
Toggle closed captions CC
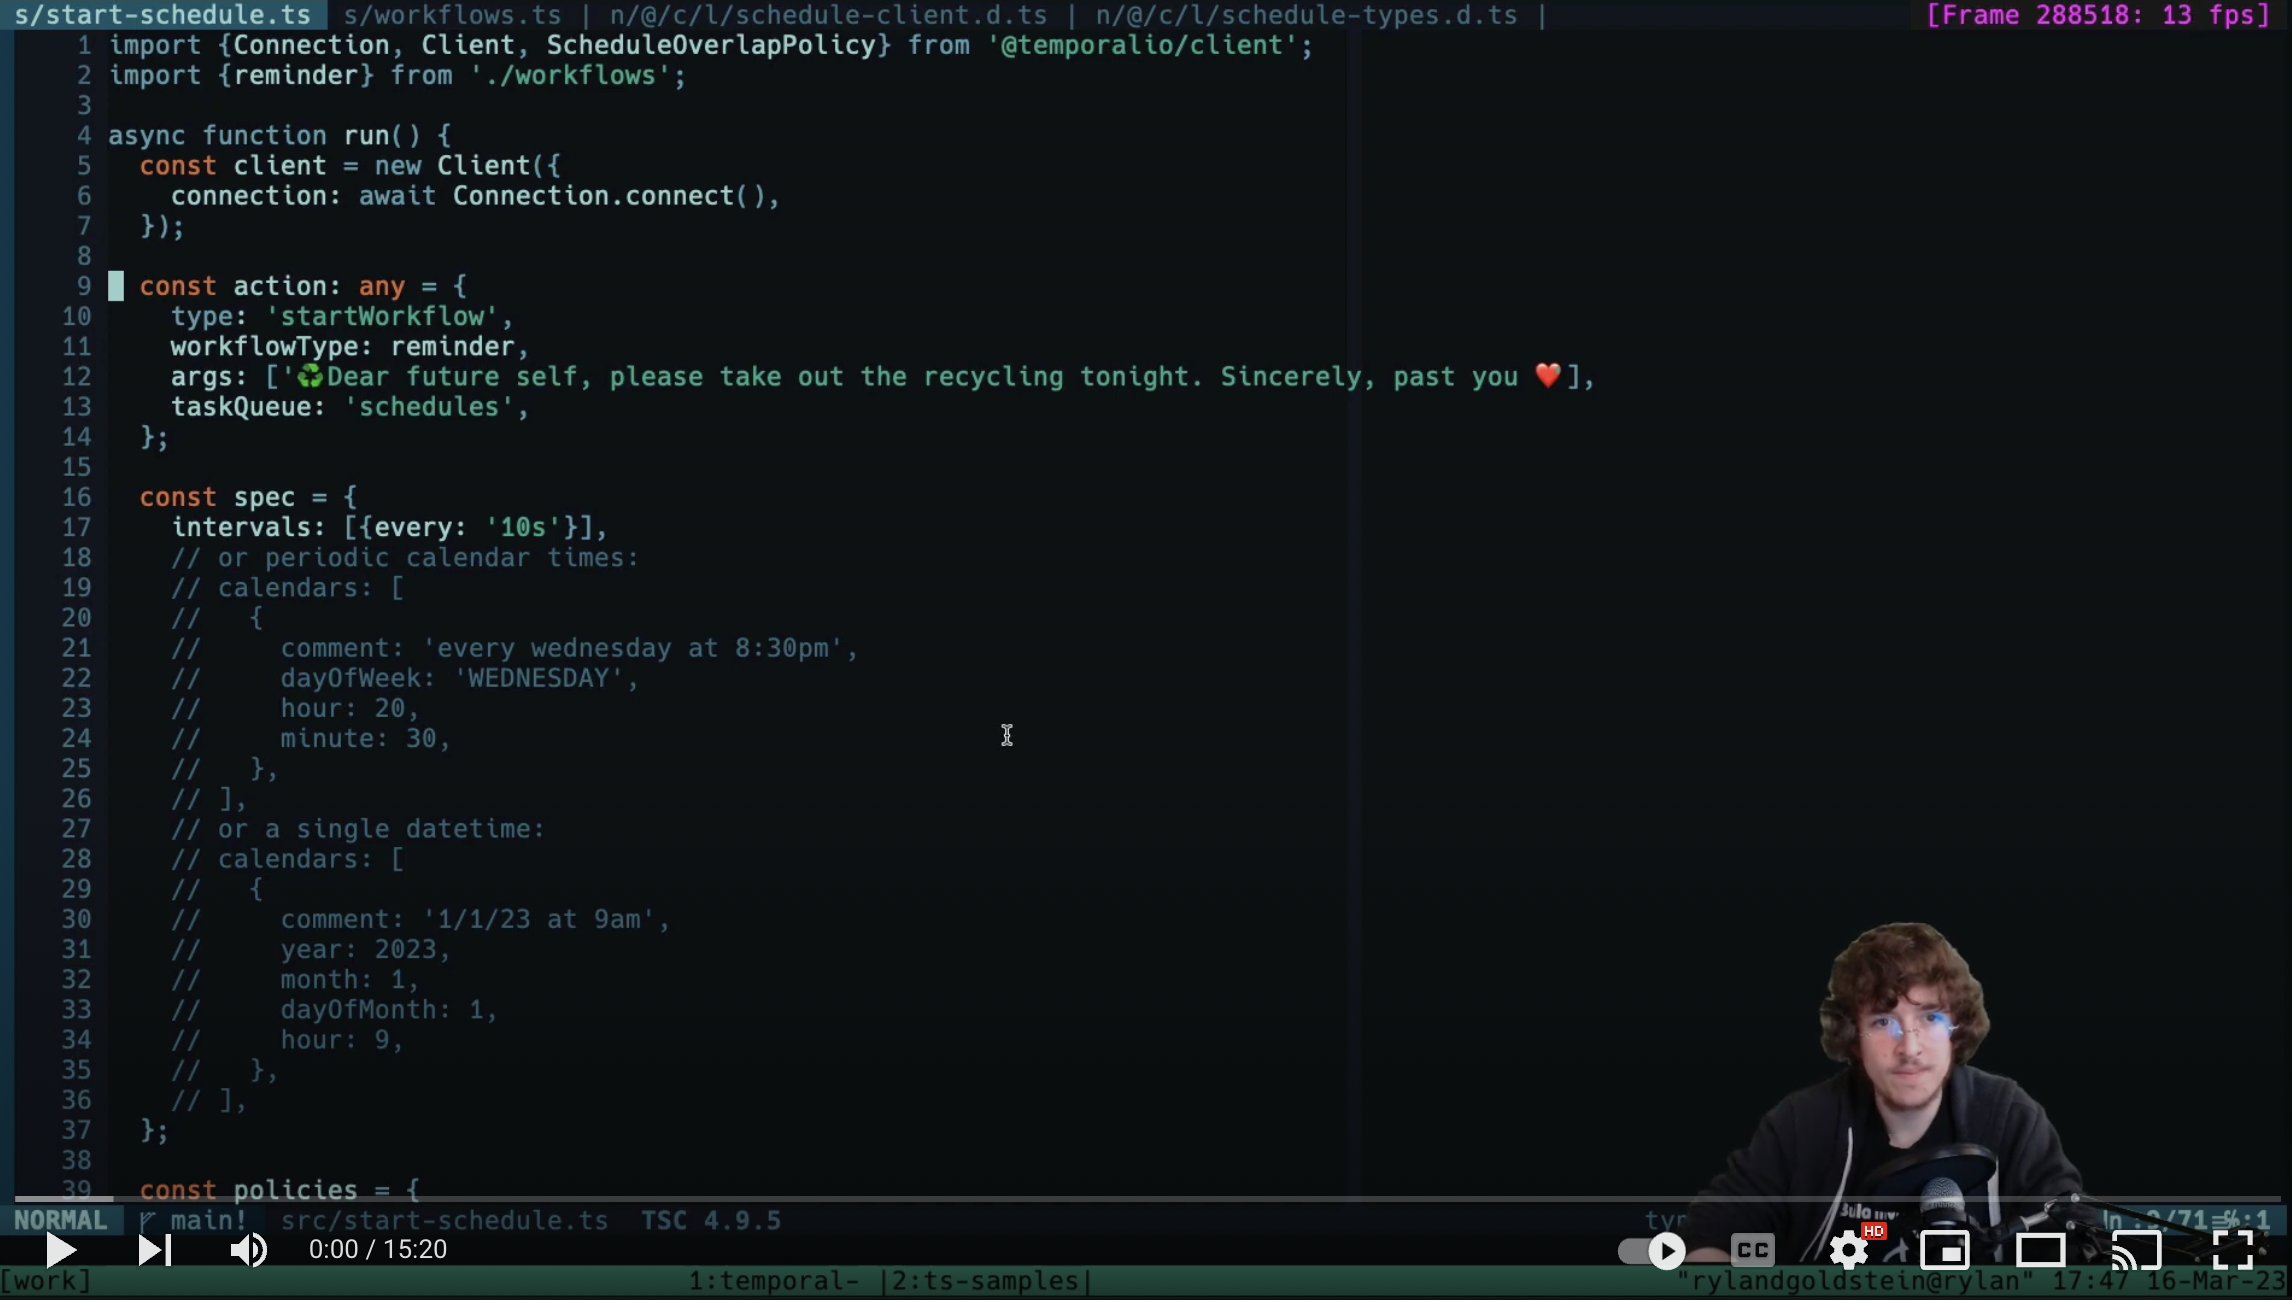click(1752, 1250)
